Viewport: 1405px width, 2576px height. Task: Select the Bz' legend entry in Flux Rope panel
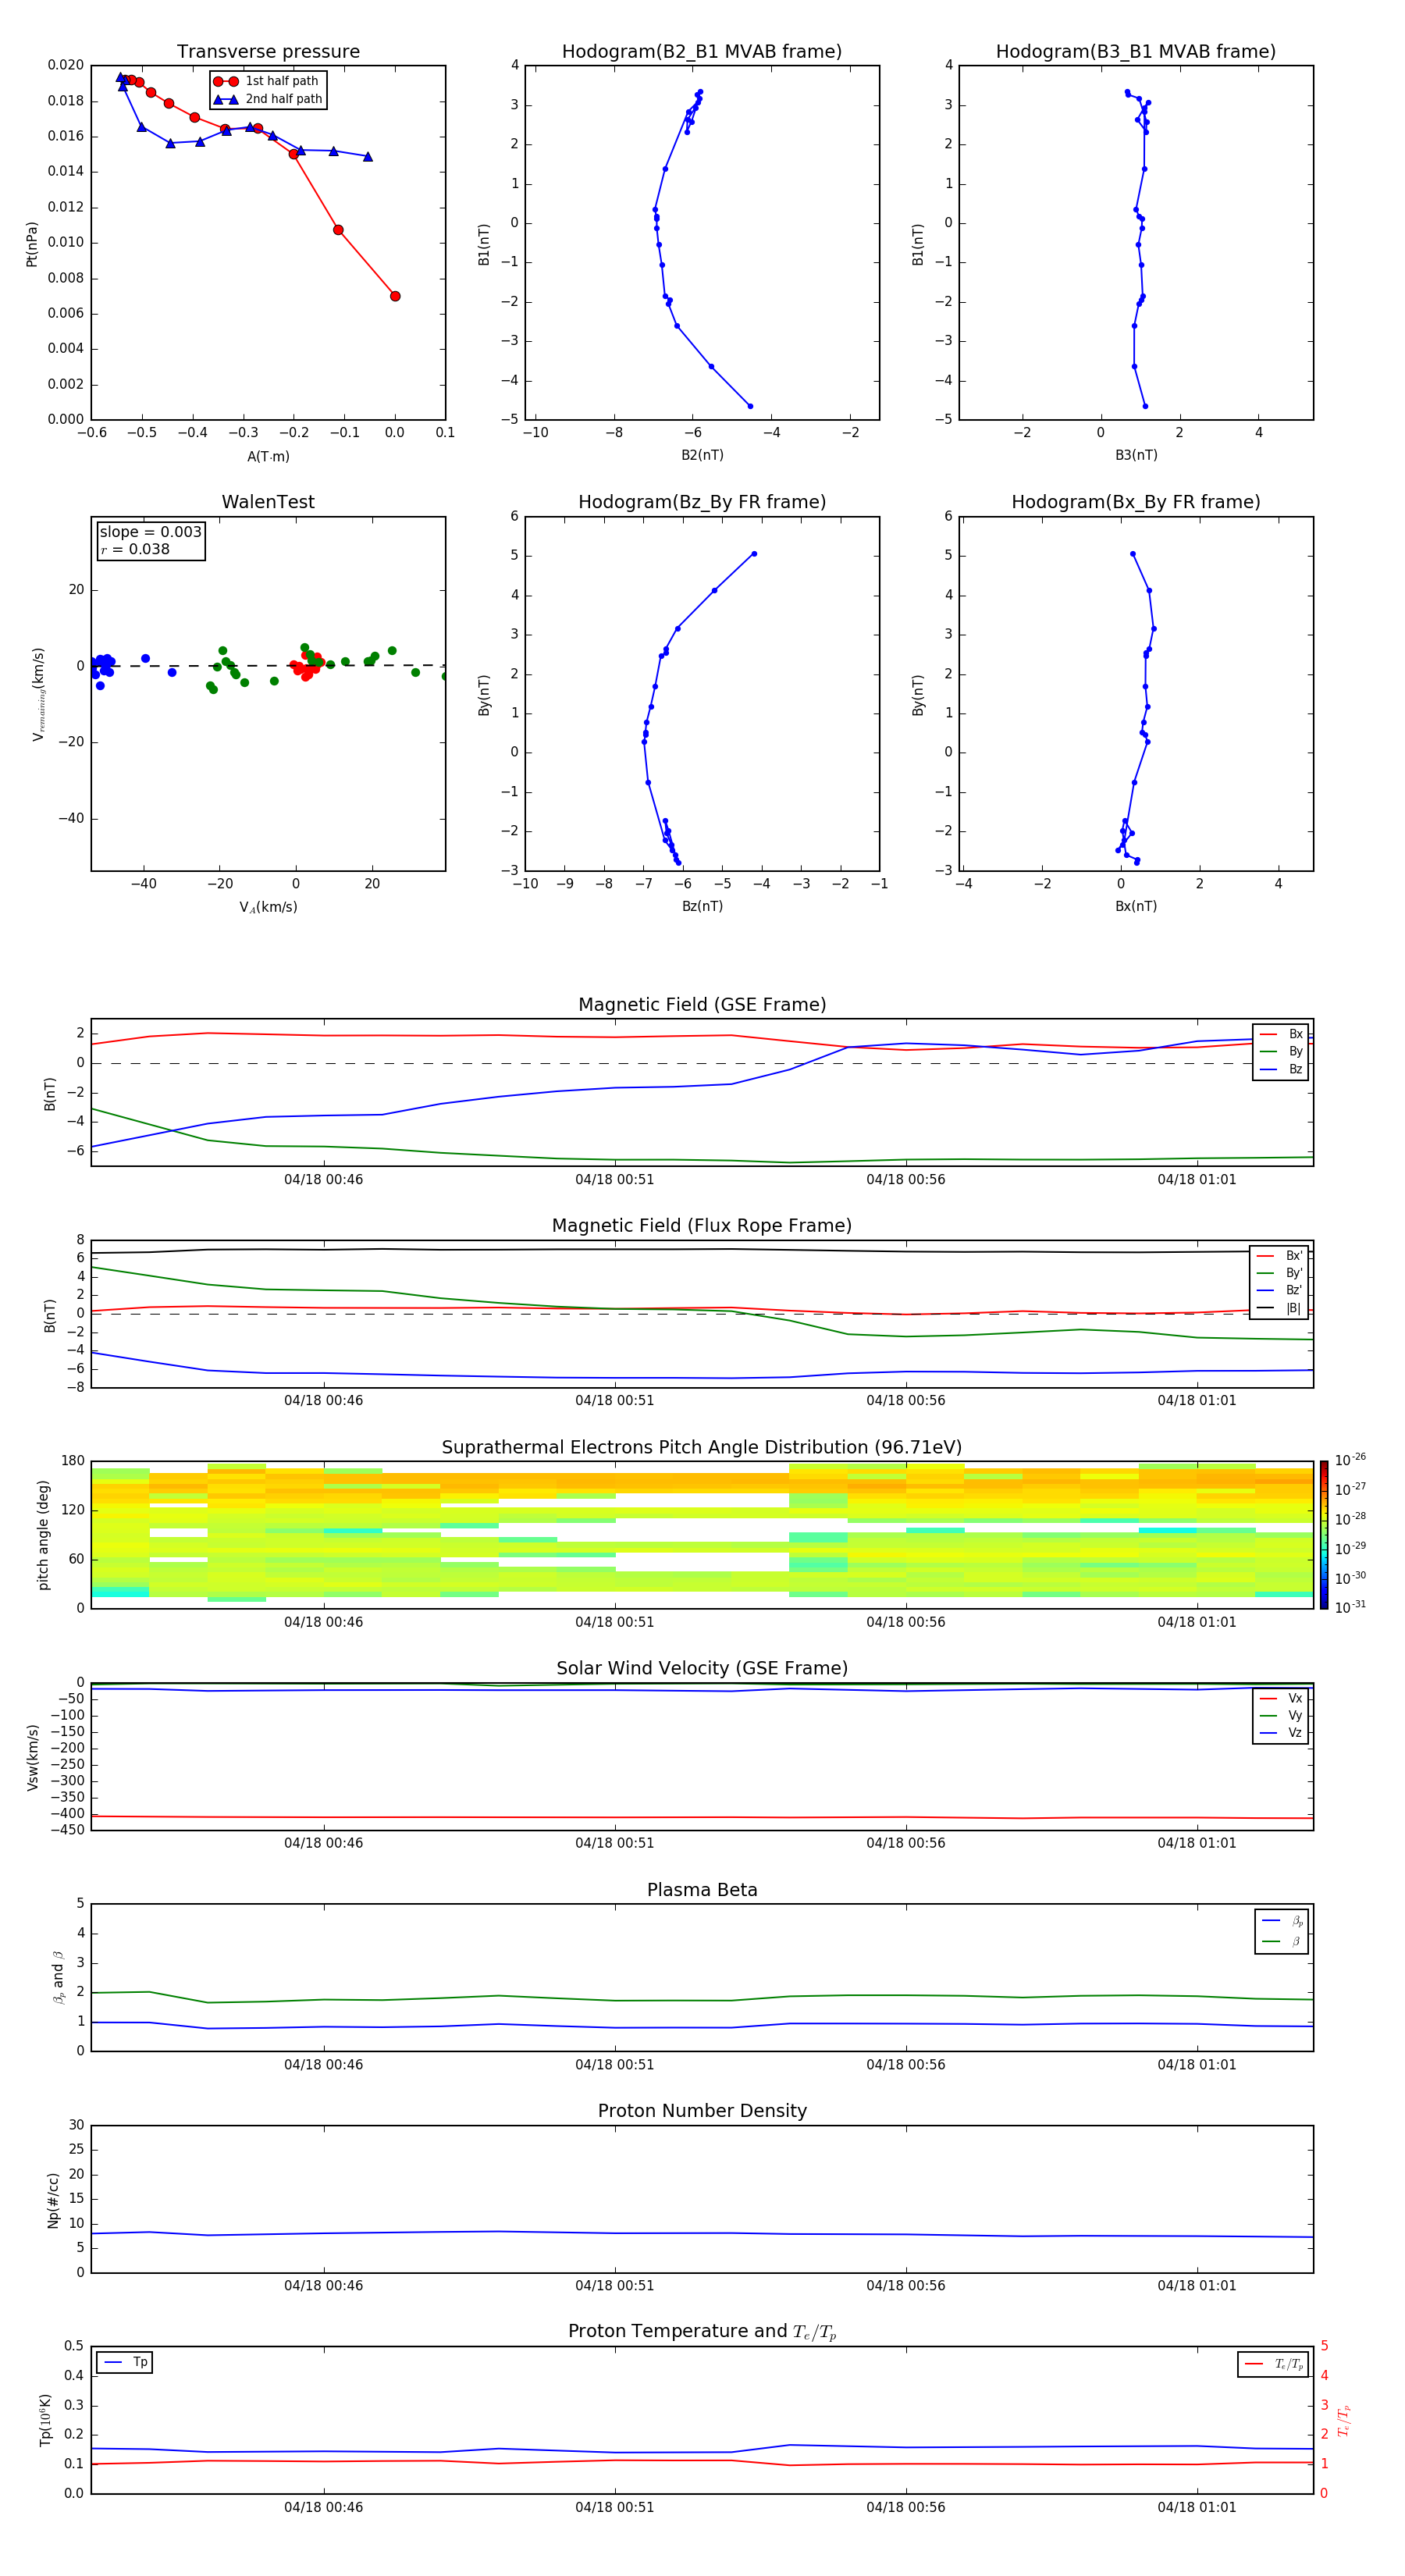(x=1280, y=1290)
